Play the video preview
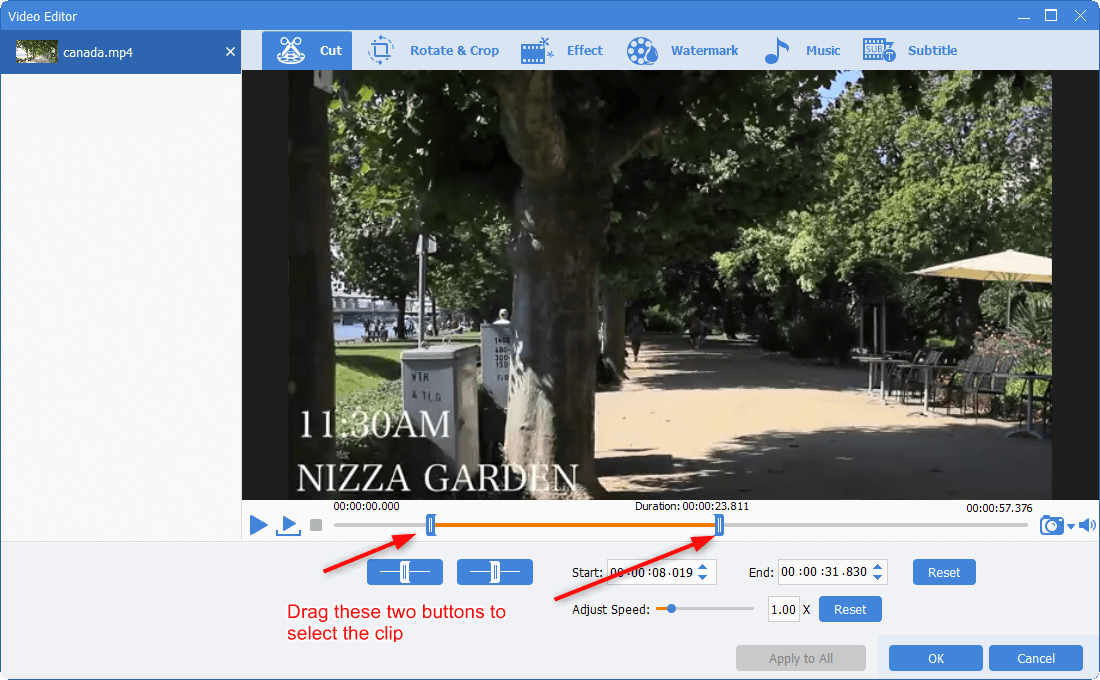Viewport: 1100px width, 680px height. click(x=258, y=525)
